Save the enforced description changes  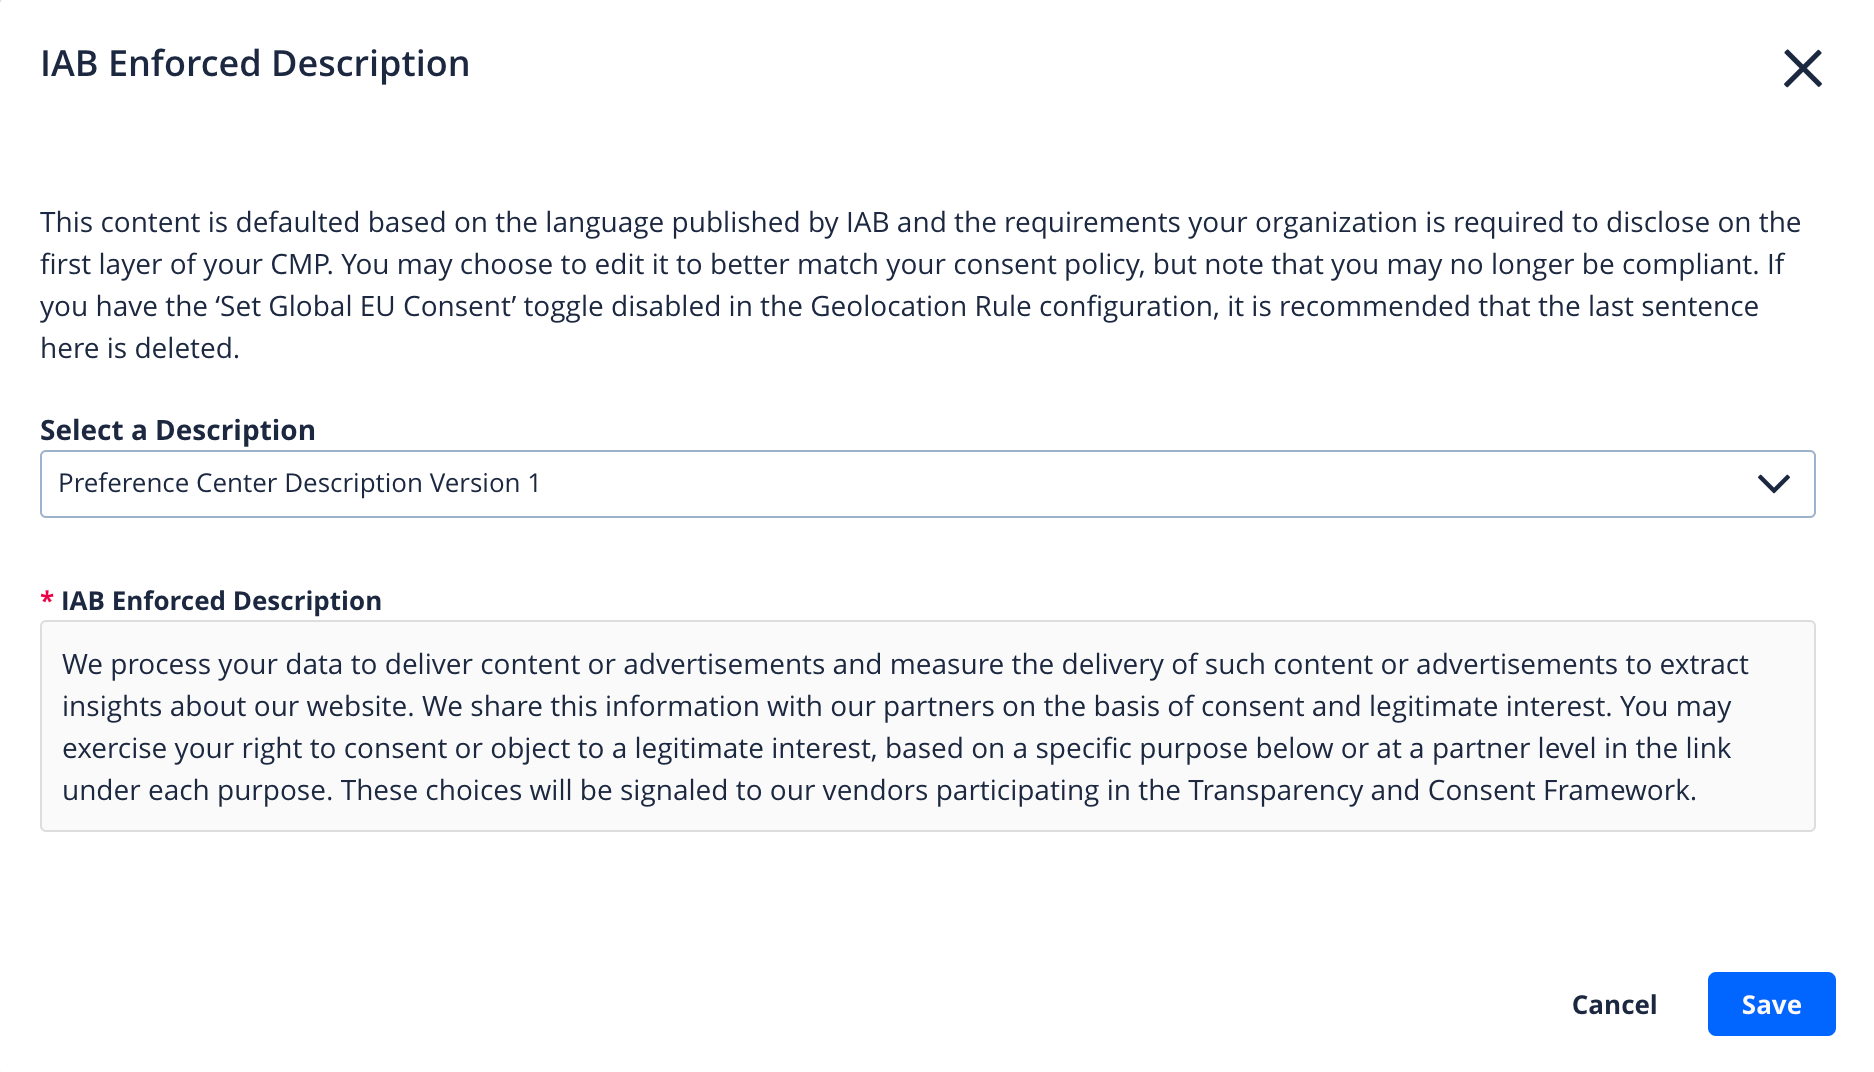(1770, 1004)
